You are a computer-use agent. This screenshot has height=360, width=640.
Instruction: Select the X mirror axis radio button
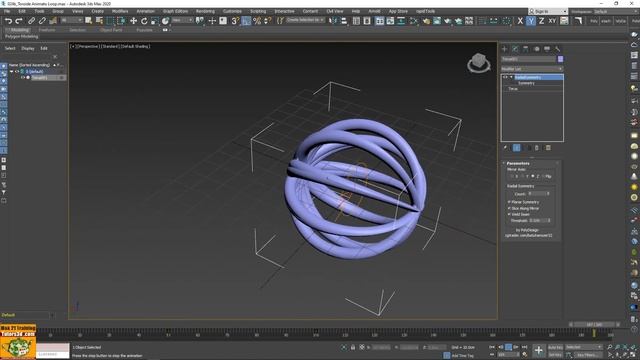point(512,176)
